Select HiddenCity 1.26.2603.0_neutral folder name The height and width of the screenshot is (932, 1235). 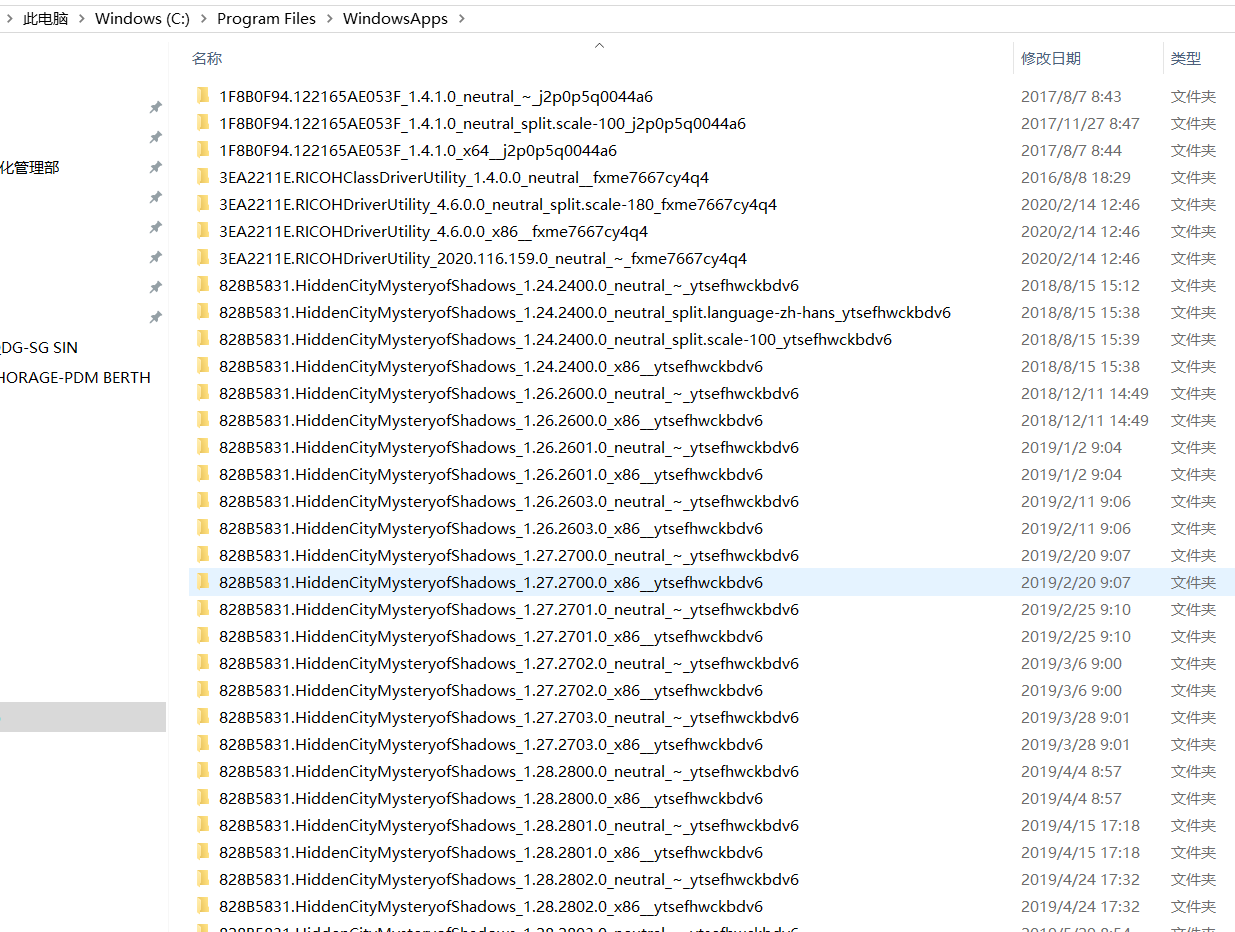point(509,502)
